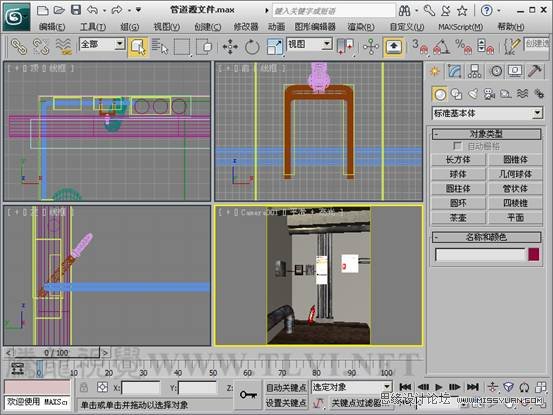
Task: Activate the Rotate tool
Action: (x=252, y=47)
